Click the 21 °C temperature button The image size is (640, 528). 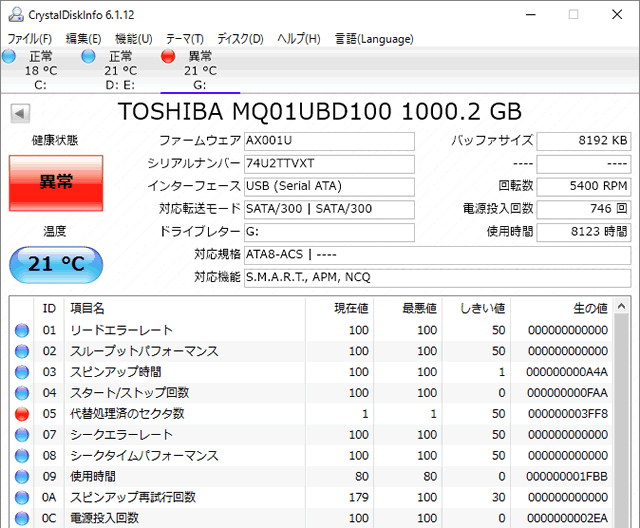click(x=56, y=264)
